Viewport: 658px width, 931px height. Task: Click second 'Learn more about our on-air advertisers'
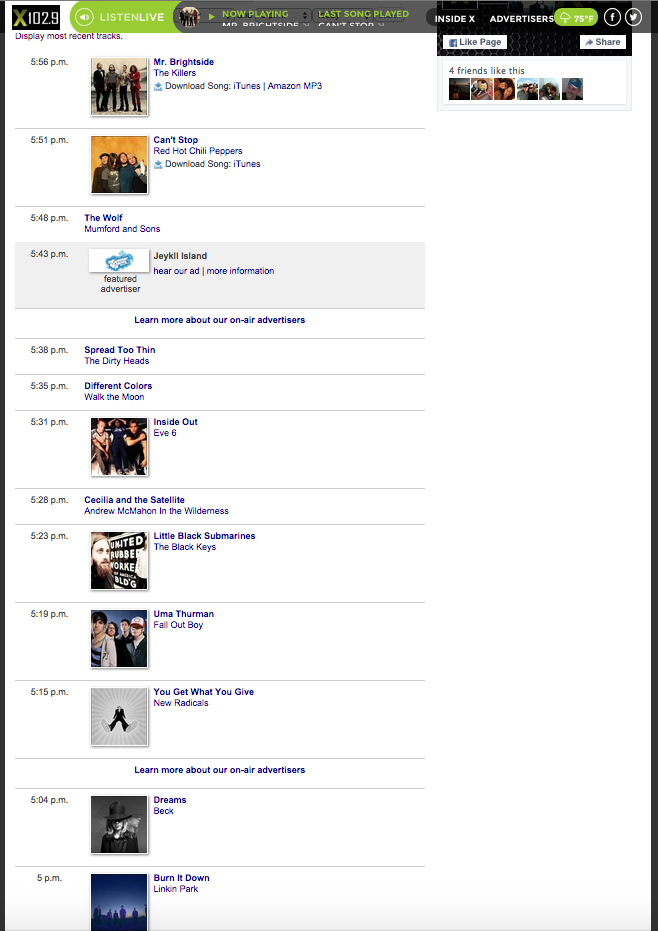tap(220, 770)
